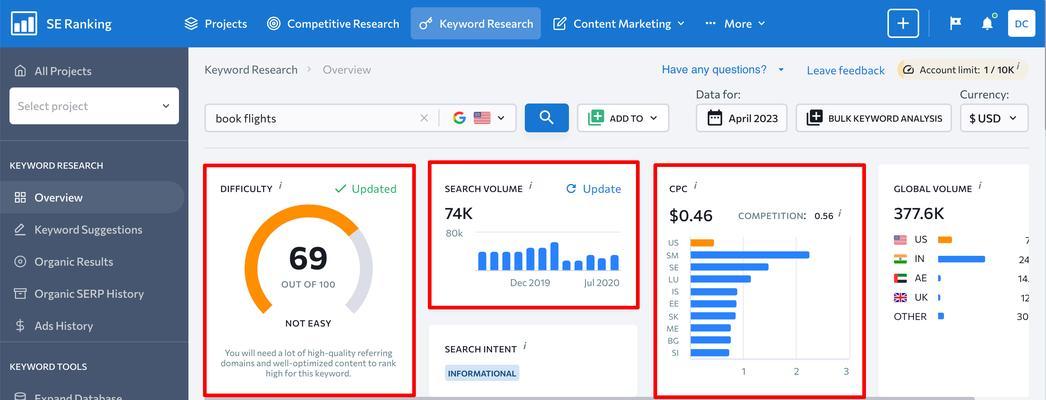Open notifications bell icon
This screenshot has width=1046, height=400.
tap(987, 23)
